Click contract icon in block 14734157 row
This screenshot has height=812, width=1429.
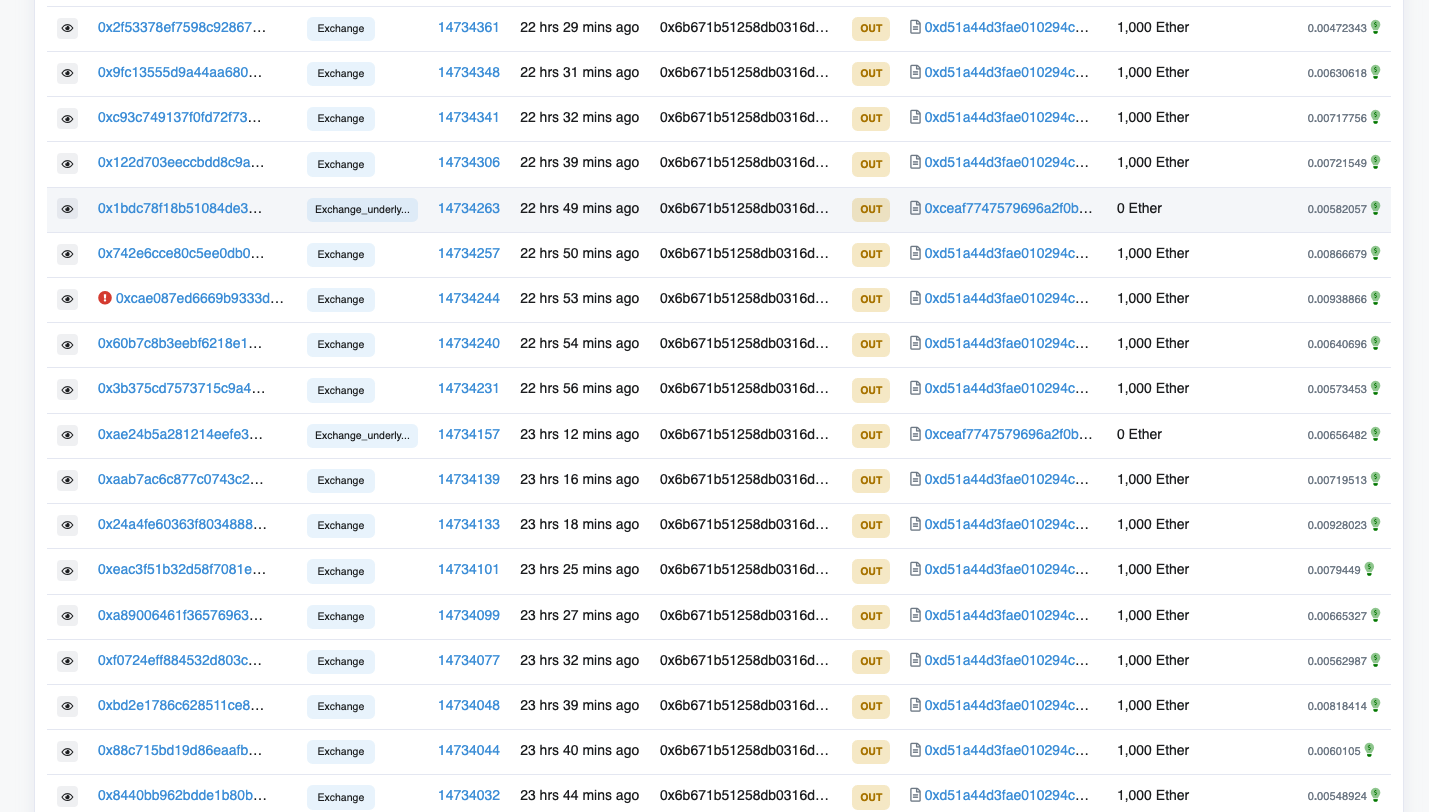coord(915,435)
